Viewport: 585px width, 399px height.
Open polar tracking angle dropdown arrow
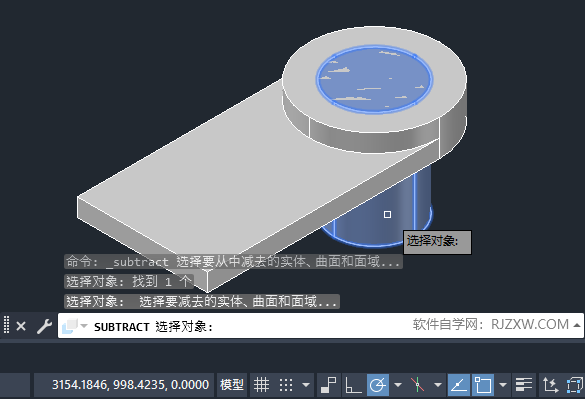(x=398, y=384)
